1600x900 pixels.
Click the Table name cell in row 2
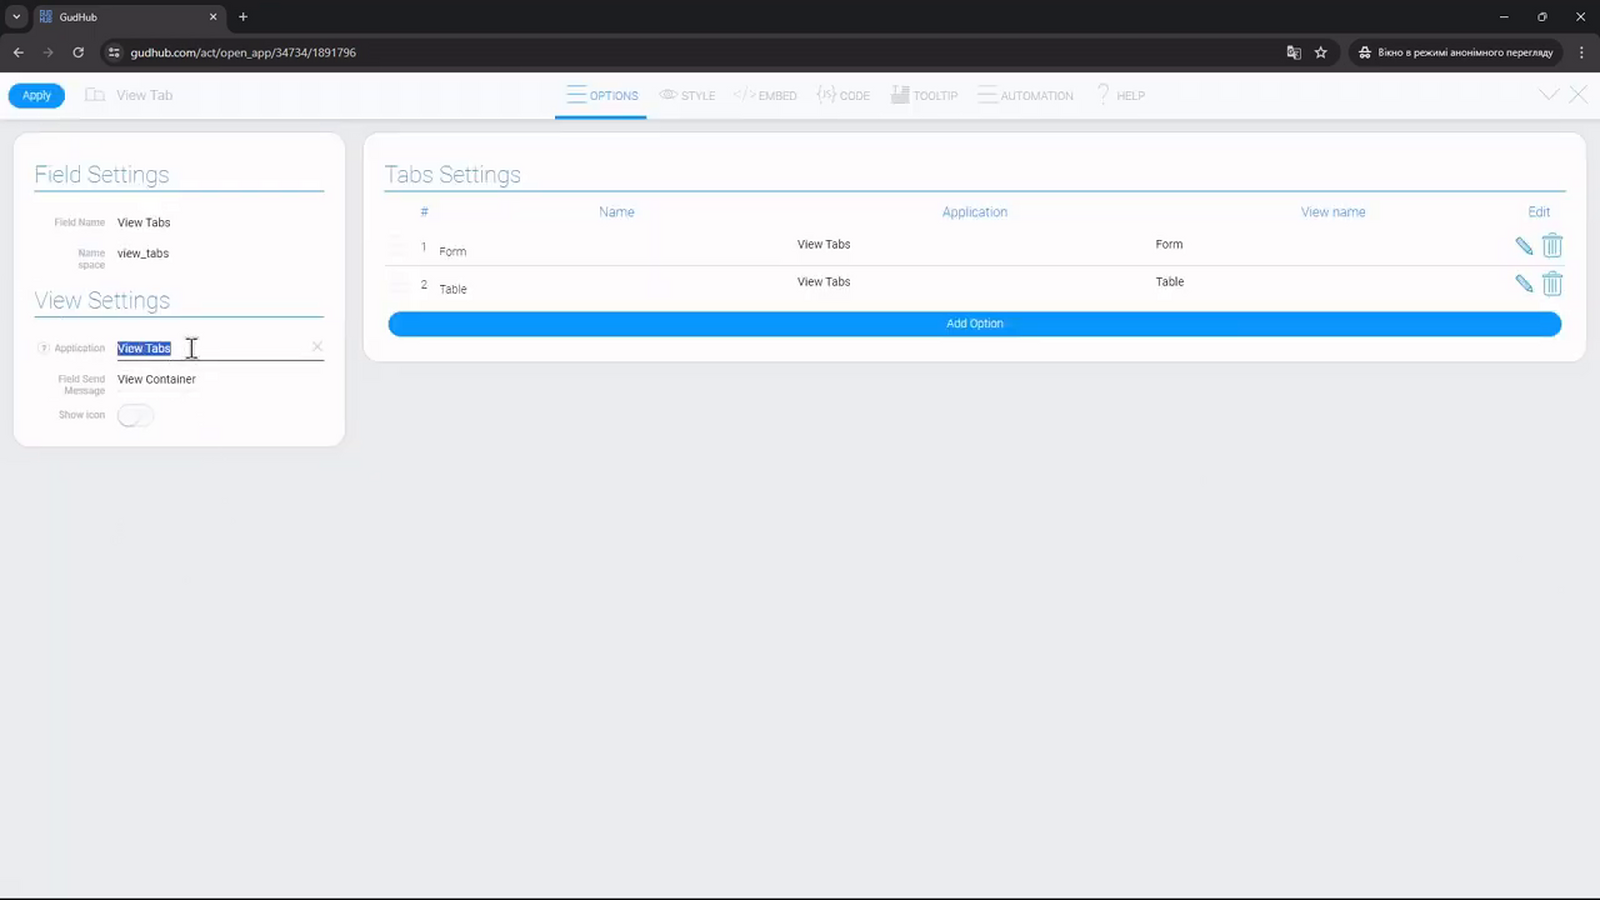(453, 290)
